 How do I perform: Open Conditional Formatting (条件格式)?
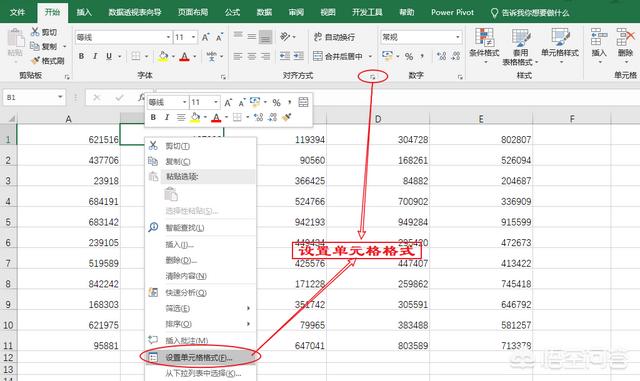click(x=484, y=46)
